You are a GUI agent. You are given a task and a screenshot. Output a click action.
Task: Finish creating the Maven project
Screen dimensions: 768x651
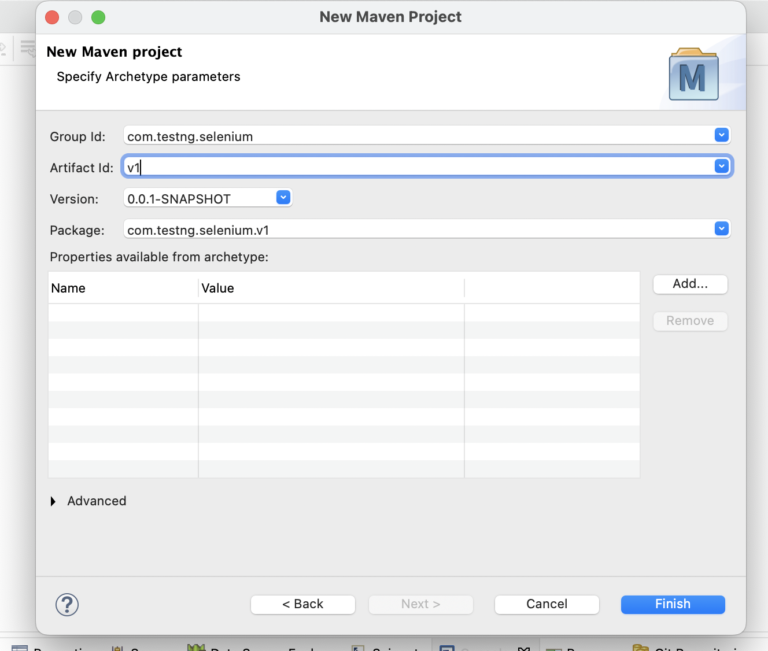tap(672, 604)
